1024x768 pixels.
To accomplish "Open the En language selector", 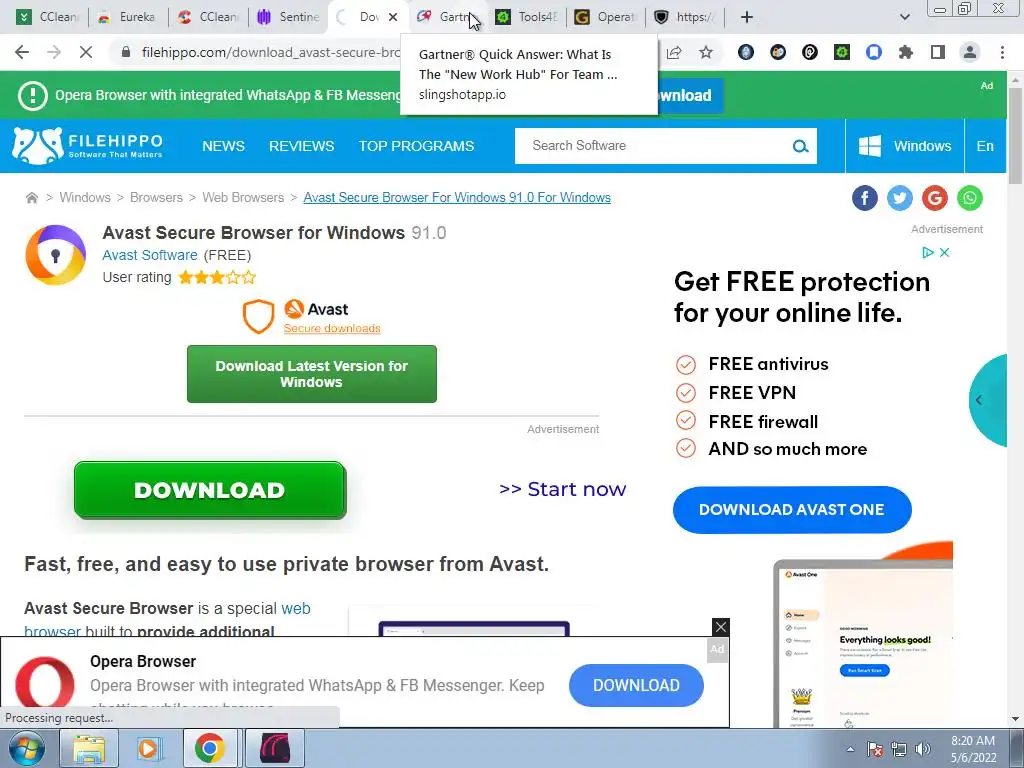I will (x=985, y=146).
